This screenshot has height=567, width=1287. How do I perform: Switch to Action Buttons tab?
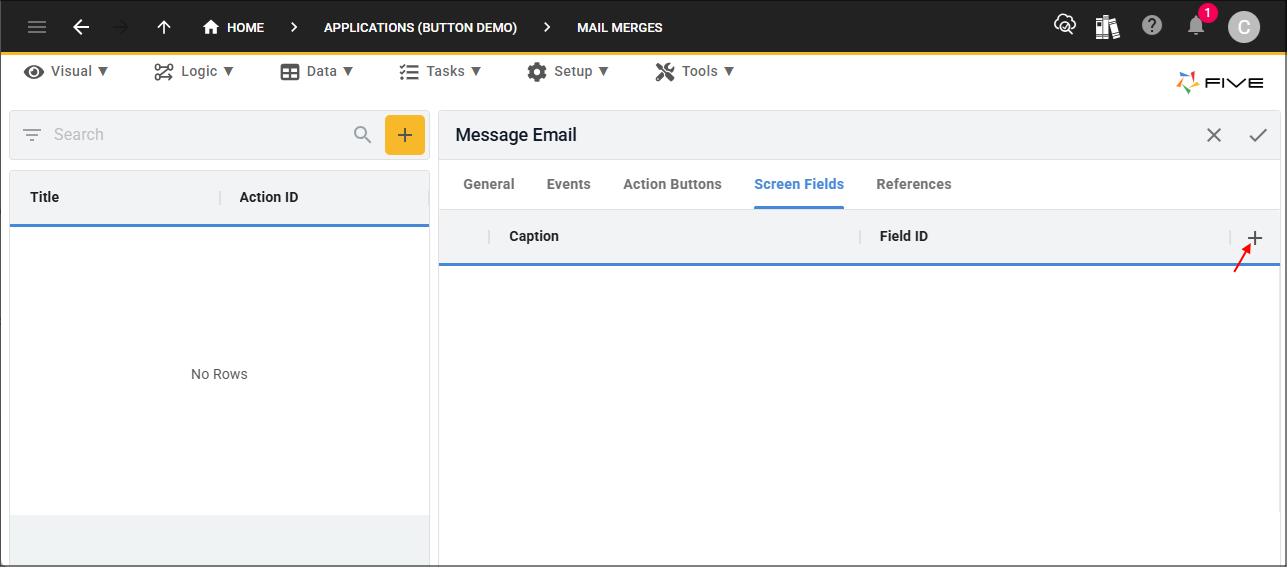tap(672, 184)
